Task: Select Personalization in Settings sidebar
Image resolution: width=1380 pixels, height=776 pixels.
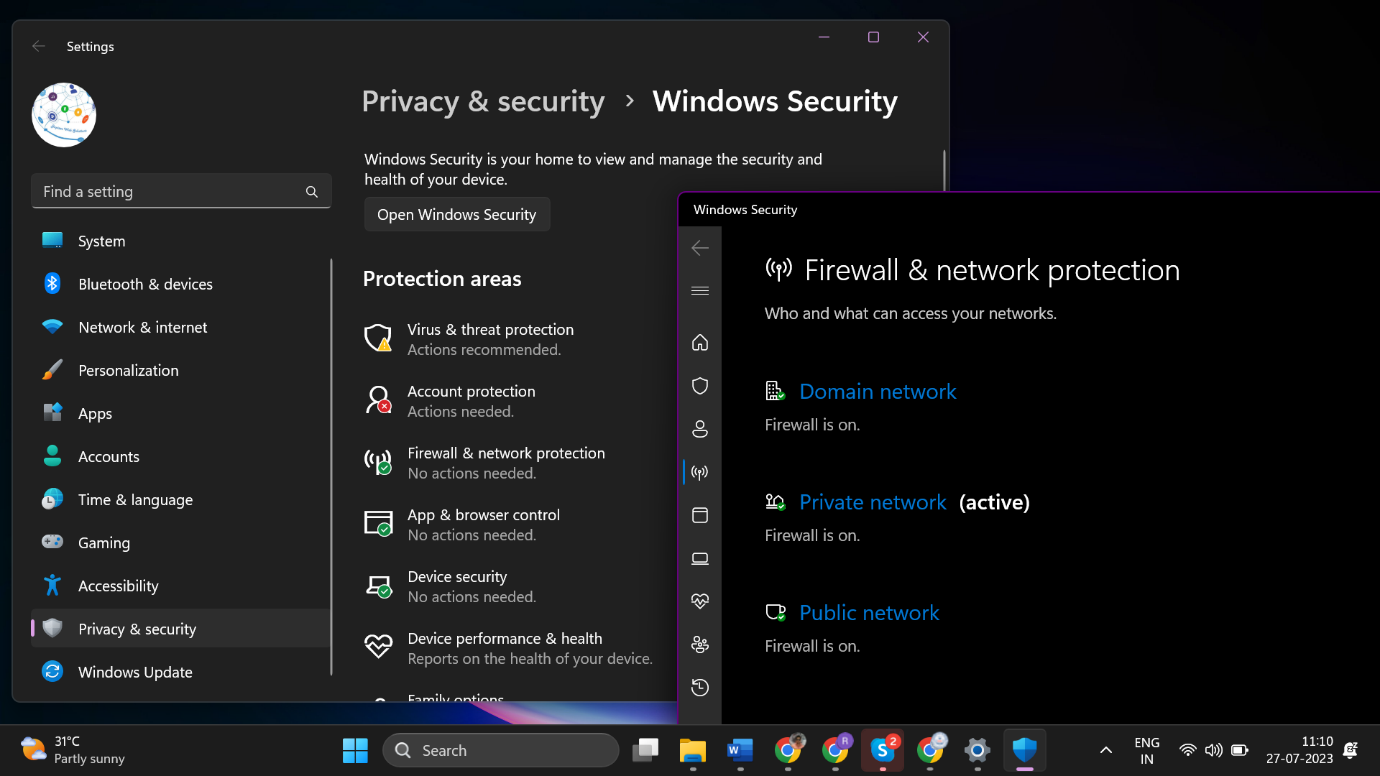Action: pos(180,370)
